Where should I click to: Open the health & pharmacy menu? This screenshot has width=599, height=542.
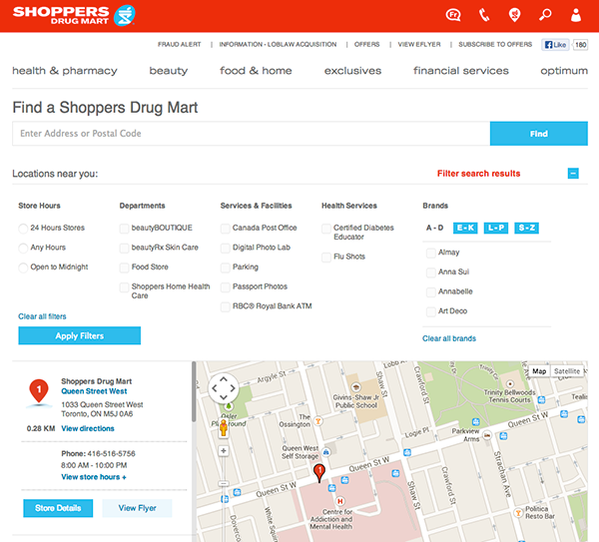(x=65, y=71)
